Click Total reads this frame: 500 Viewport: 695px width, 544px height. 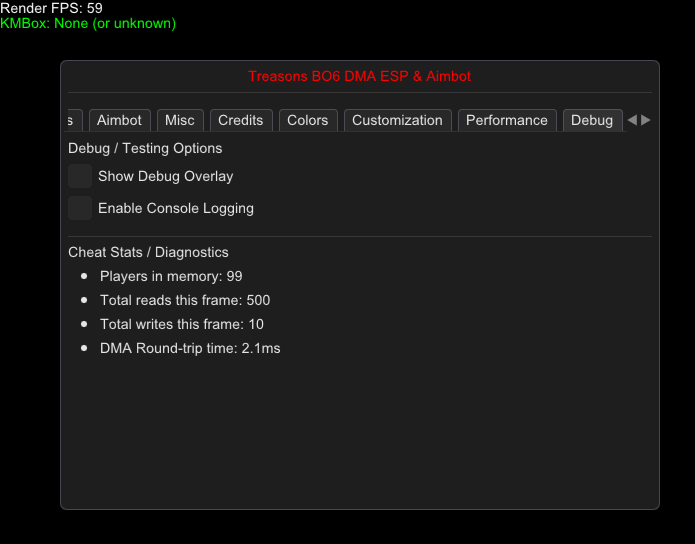click(x=185, y=300)
